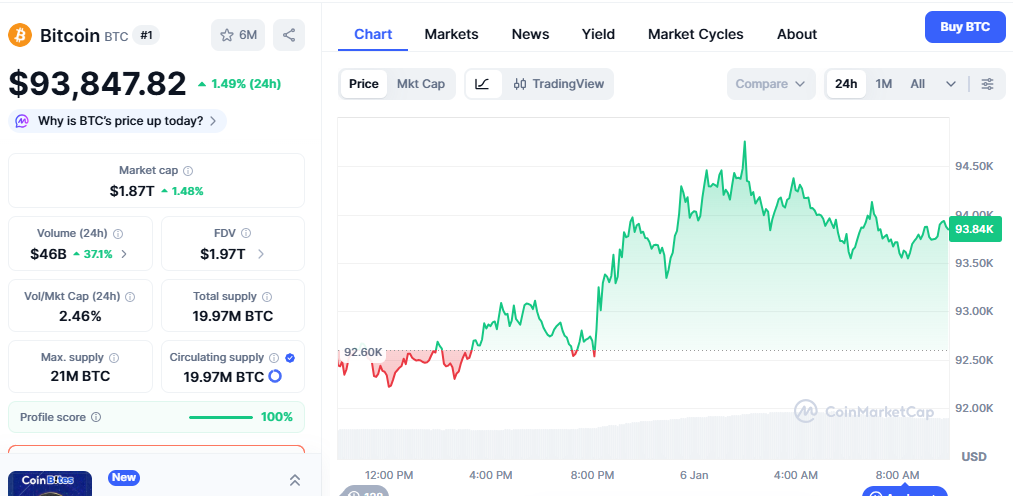Expand FDV details arrow
Screen dimensions: 1013x496
(261, 254)
